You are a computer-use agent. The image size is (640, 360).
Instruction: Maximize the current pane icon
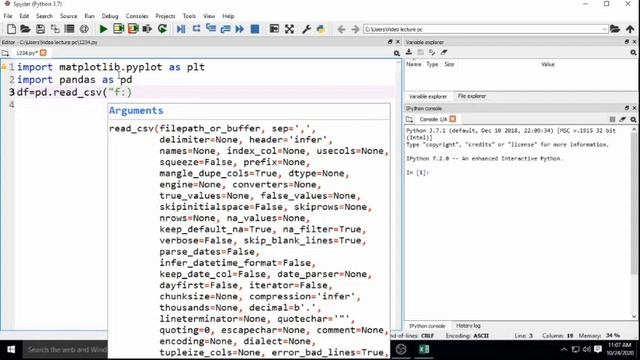(274, 29)
